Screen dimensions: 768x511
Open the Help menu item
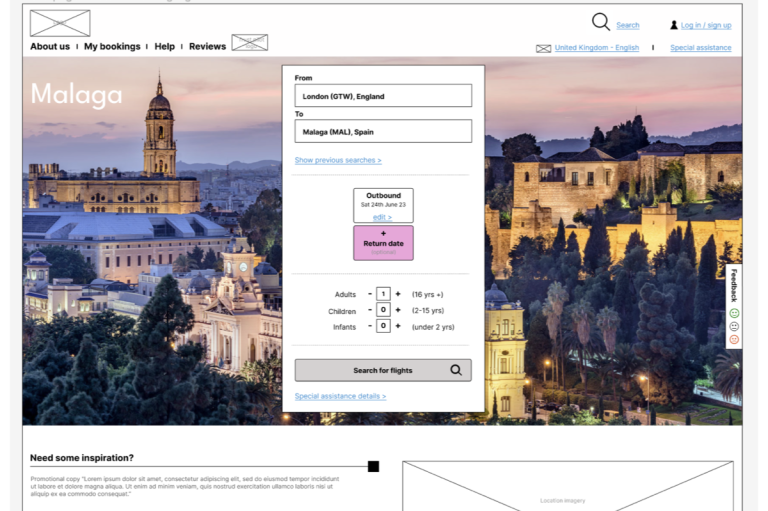click(x=165, y=47)
